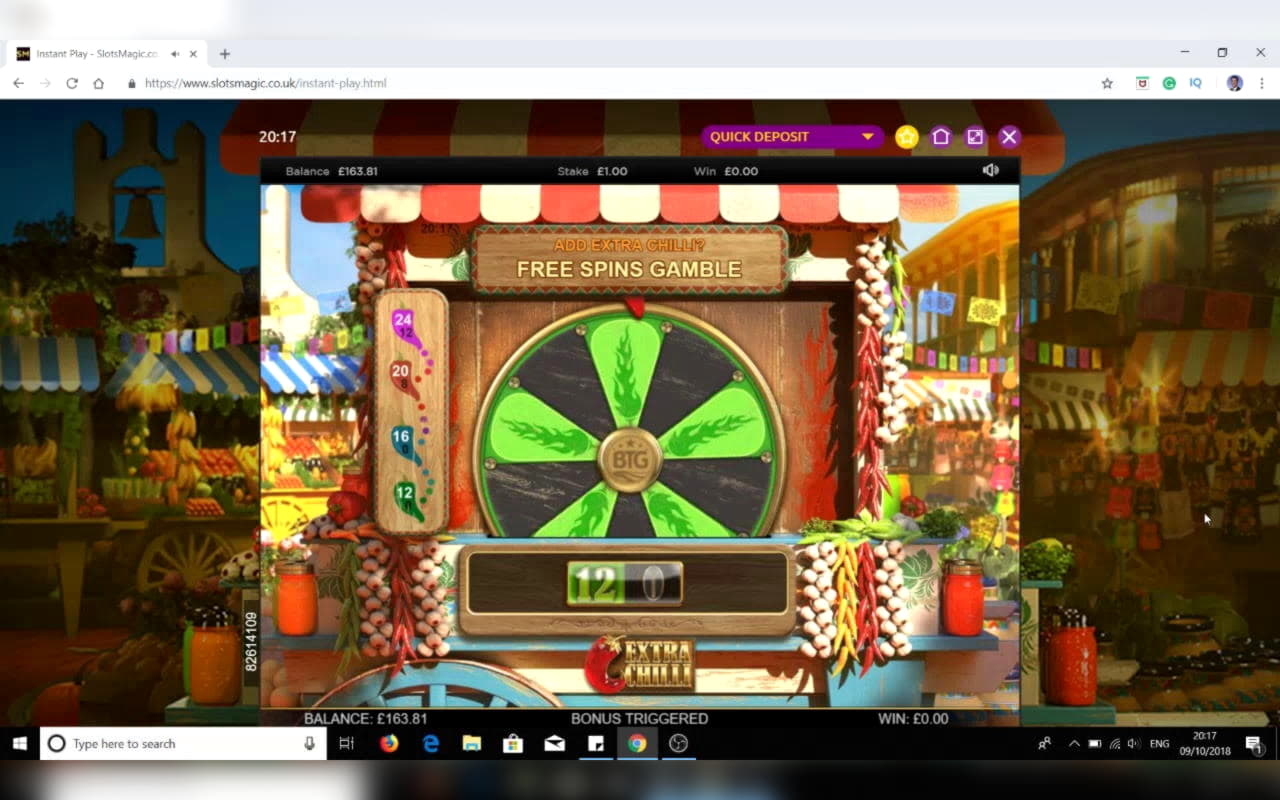Switch to Chrome in the taskbar
1280x800 pixels.
(x=637, y=743)
